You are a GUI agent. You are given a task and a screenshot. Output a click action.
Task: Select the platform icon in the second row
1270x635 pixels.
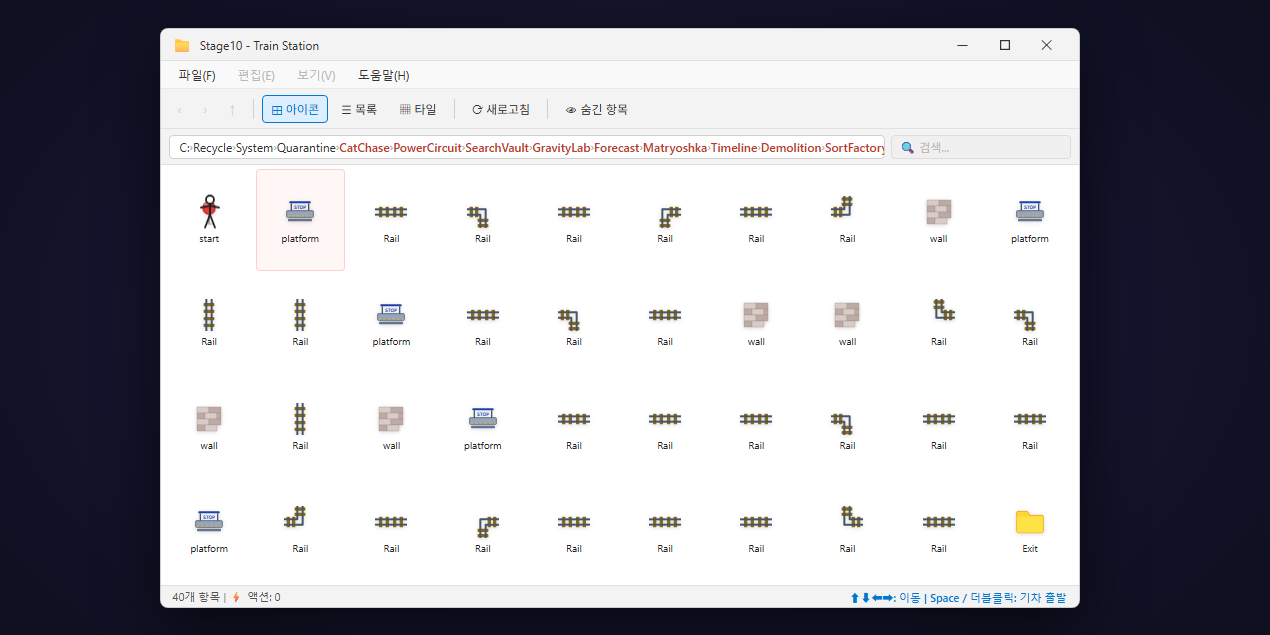[x=391, y=315]
